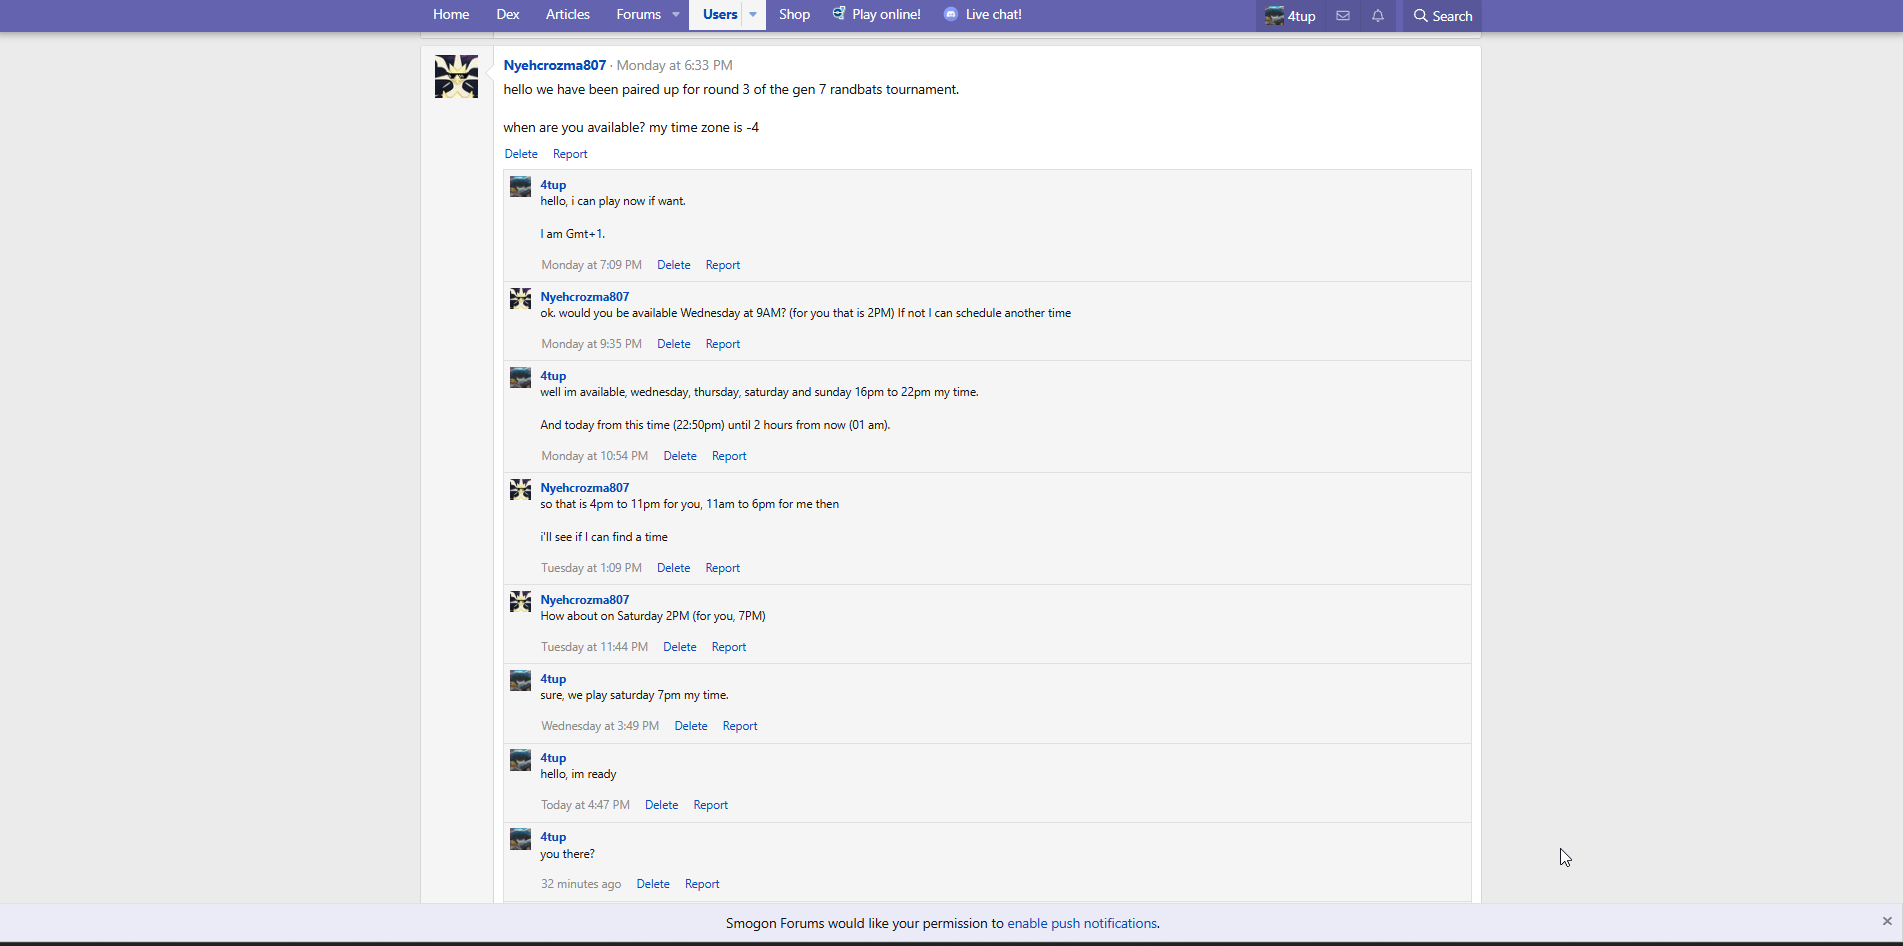Dismiss the push notifications banner
The width and height of the screenshot is (1903, 946).
[1886, 921]
